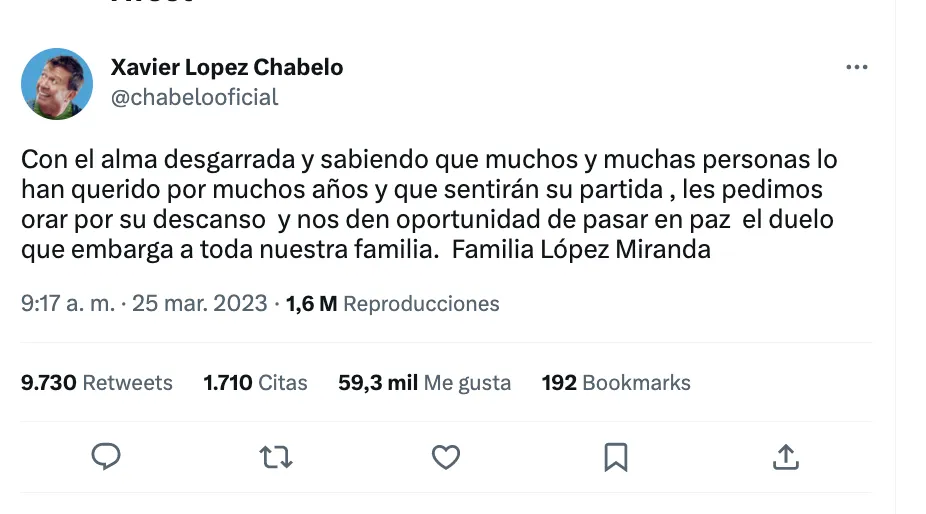Click the tweet text "Con el alma desgarrada"
The width and height of the screenshot is (926, 514).
tap(143, 160)
